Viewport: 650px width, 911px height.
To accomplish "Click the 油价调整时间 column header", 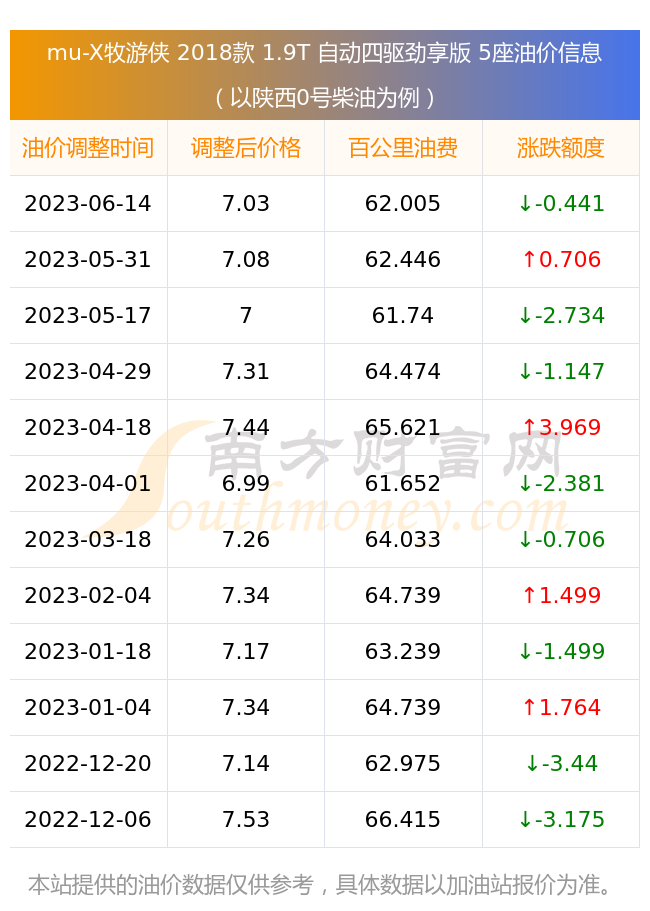I will point(88,148).
